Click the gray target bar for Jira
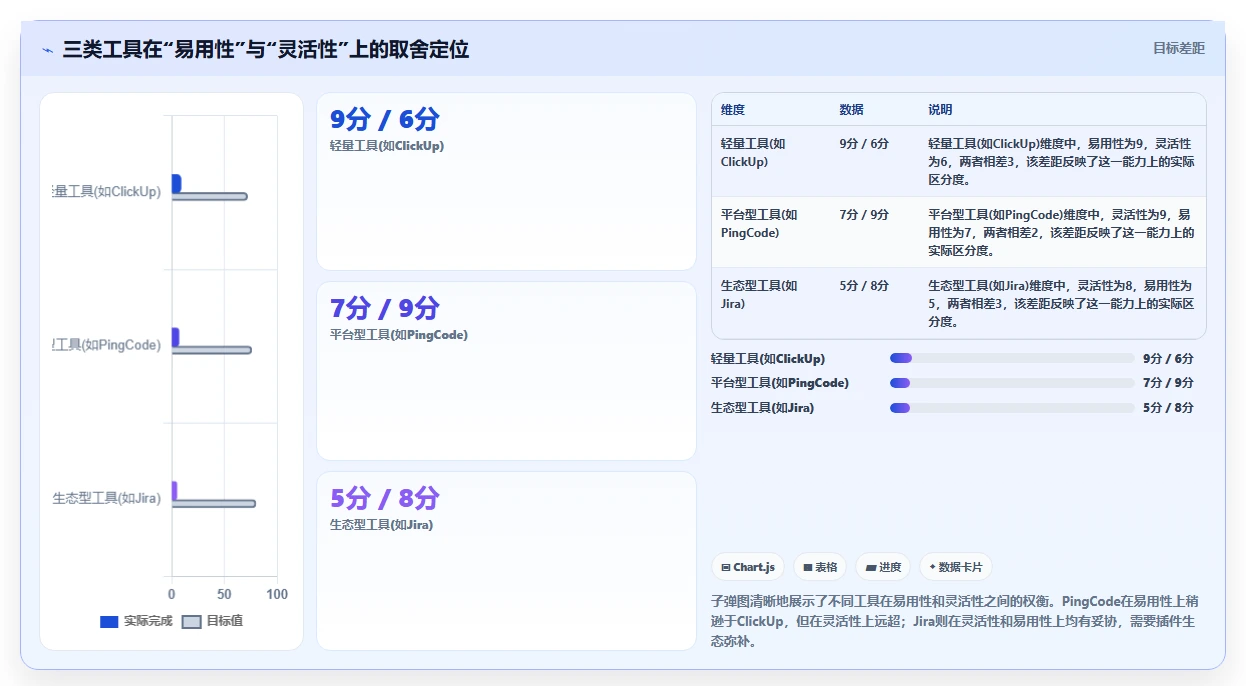Screen dimensions: 1246x686 pos(213,503)
